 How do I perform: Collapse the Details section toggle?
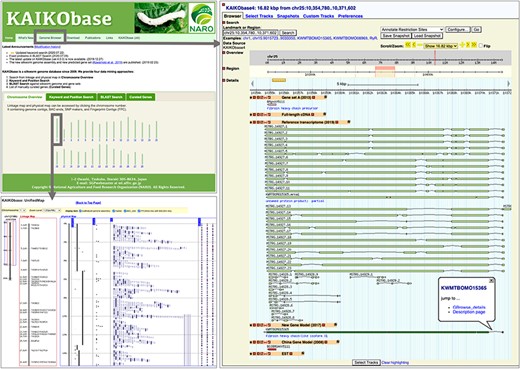click(x=224, y=80)
